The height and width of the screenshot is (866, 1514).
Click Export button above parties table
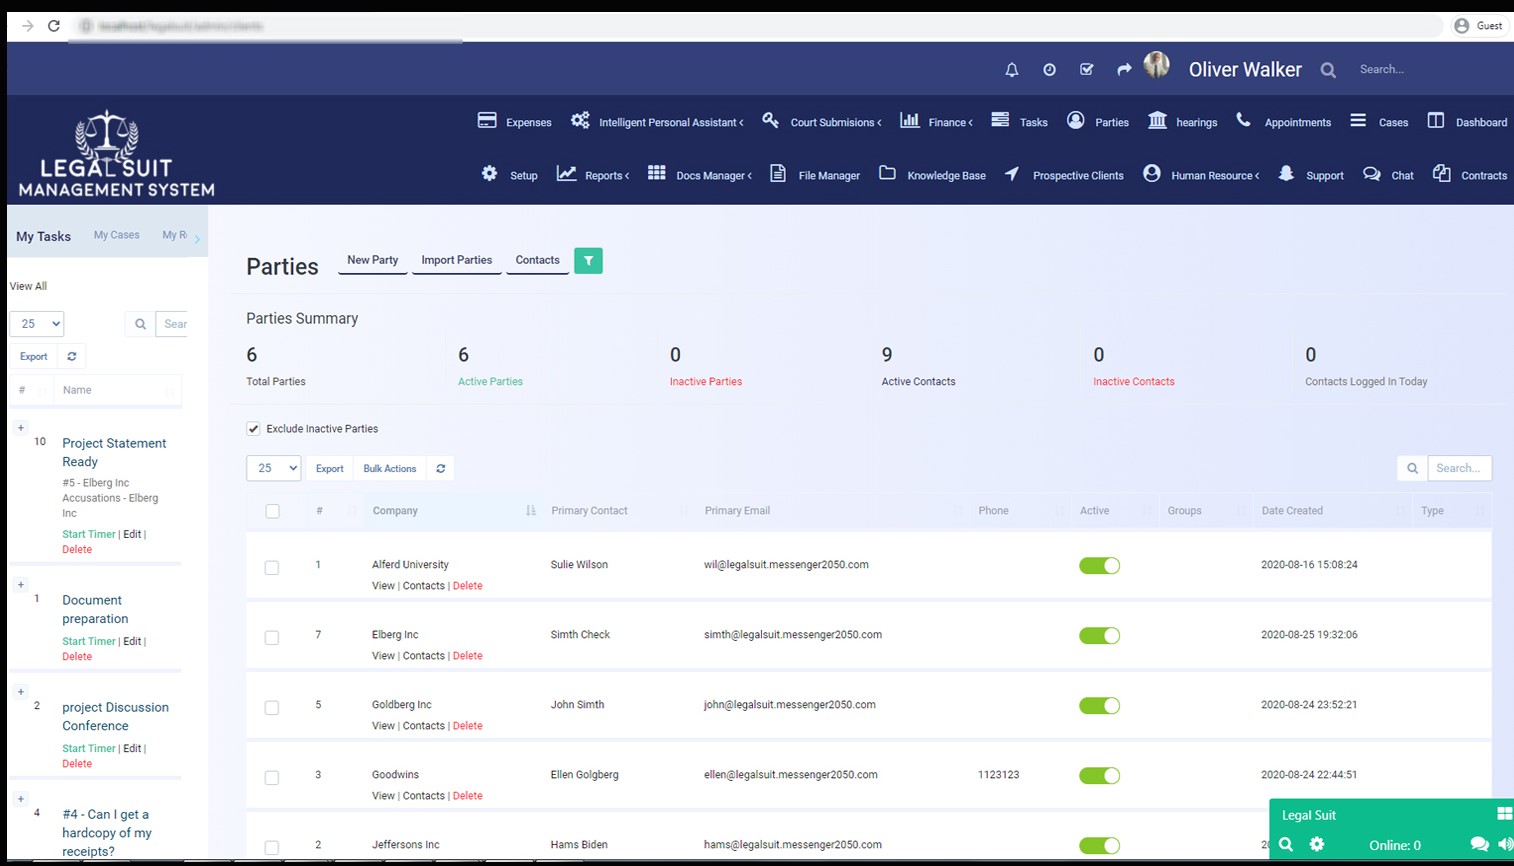point(329,468)
